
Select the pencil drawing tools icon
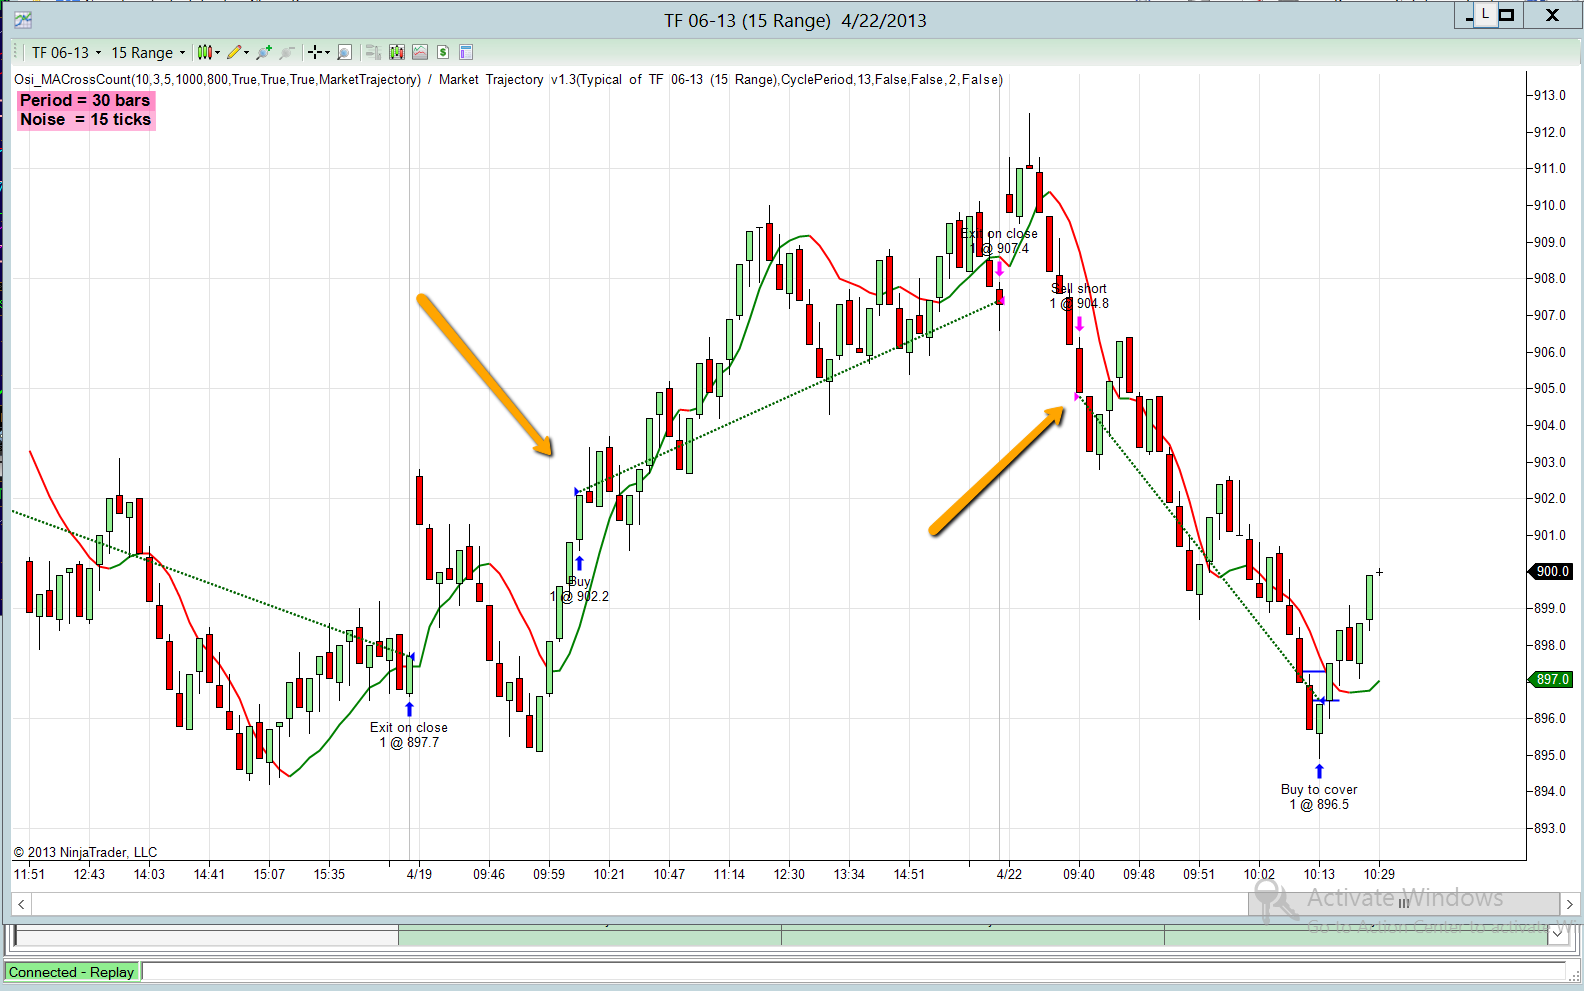(x=234, y=52)
